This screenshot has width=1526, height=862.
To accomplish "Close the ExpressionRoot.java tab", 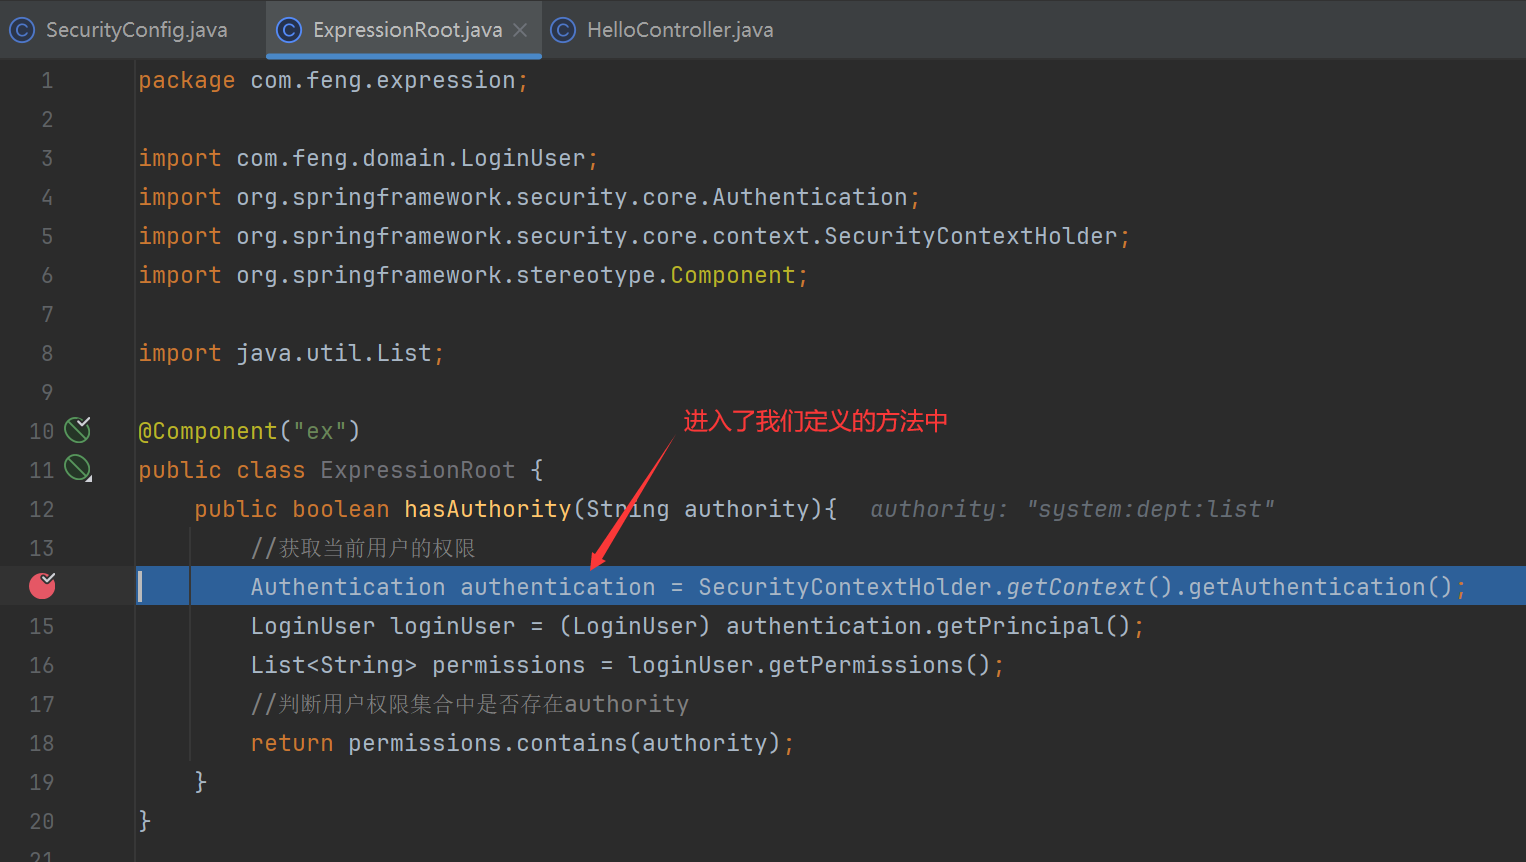I will (520, 30).
